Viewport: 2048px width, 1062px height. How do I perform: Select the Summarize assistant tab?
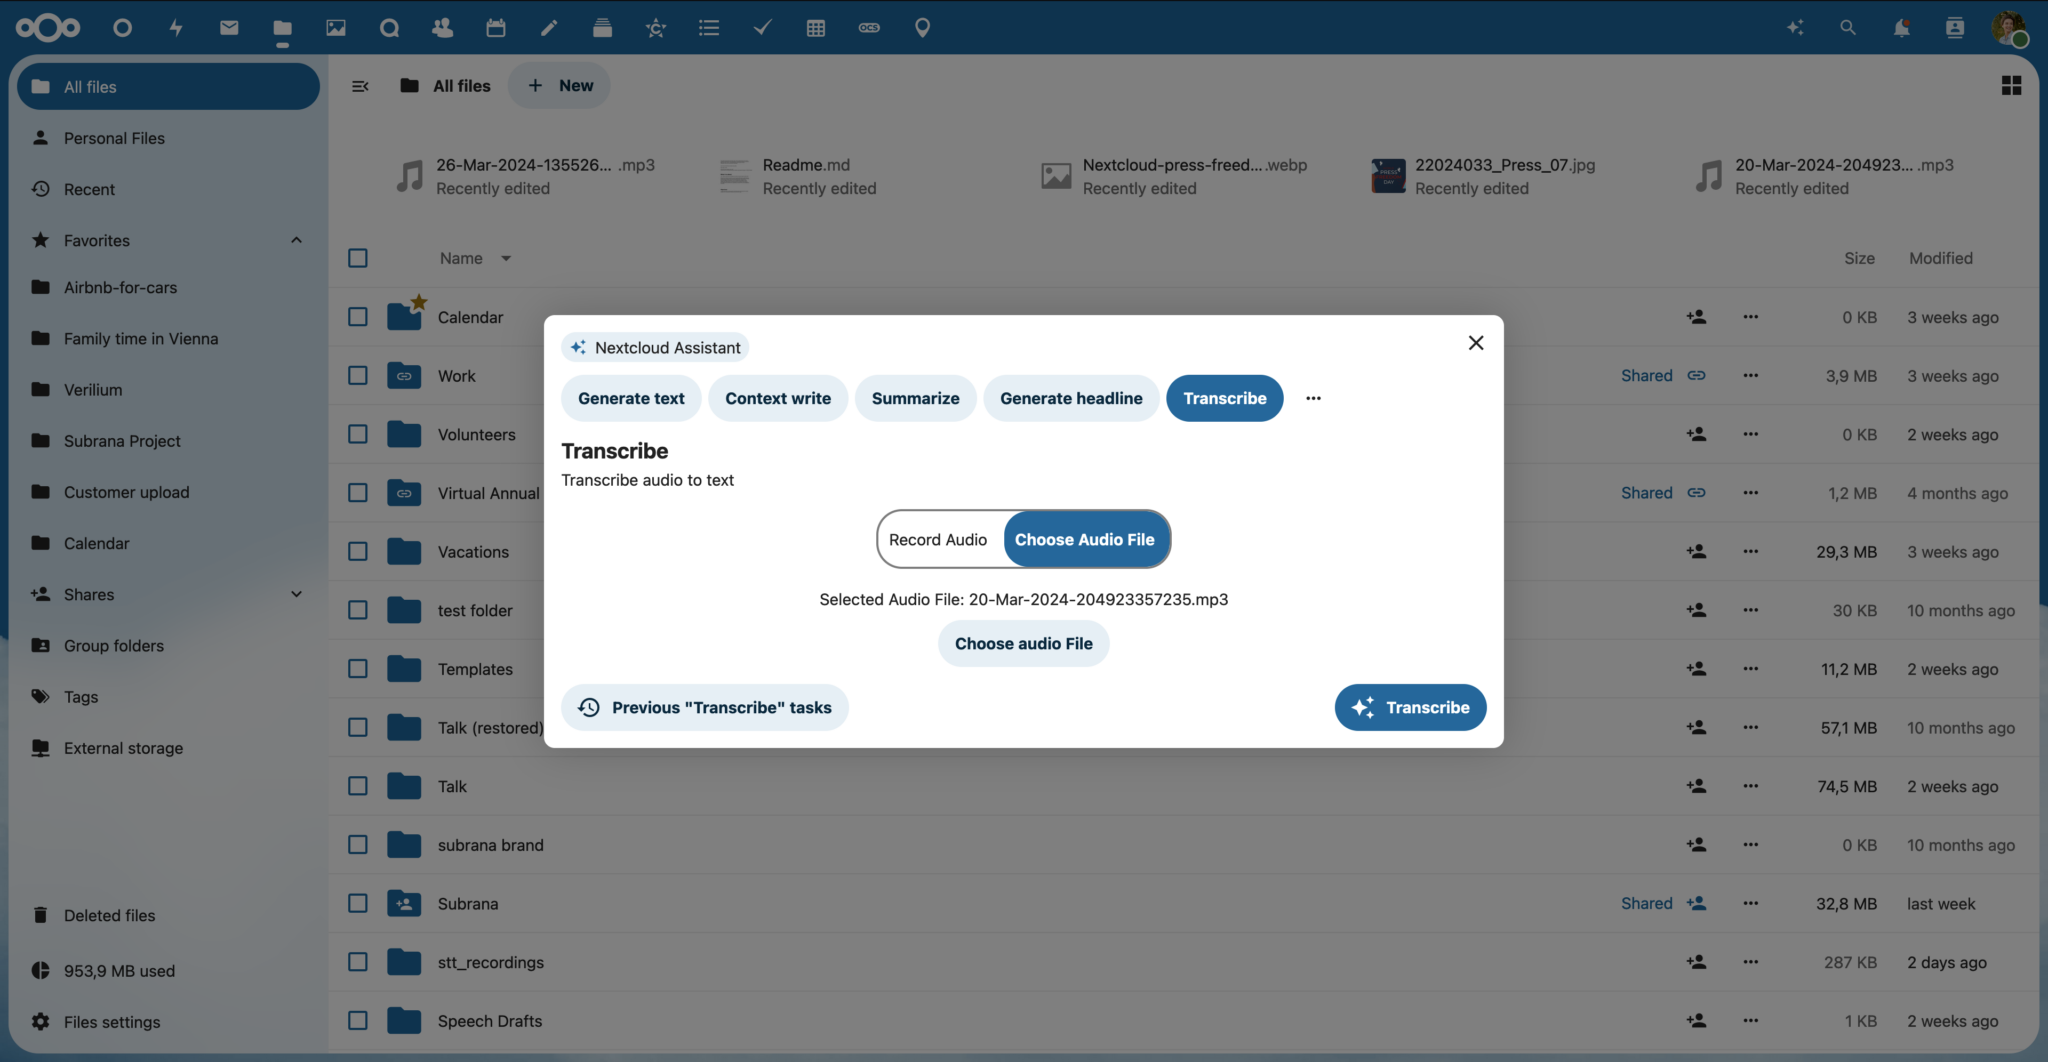click(x=914, y=398)
